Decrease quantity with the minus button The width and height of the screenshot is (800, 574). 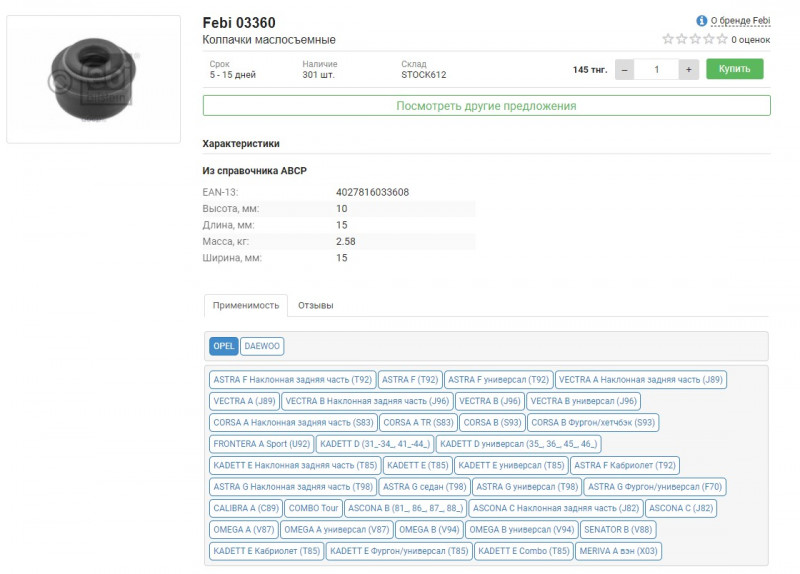coord(624,69)
